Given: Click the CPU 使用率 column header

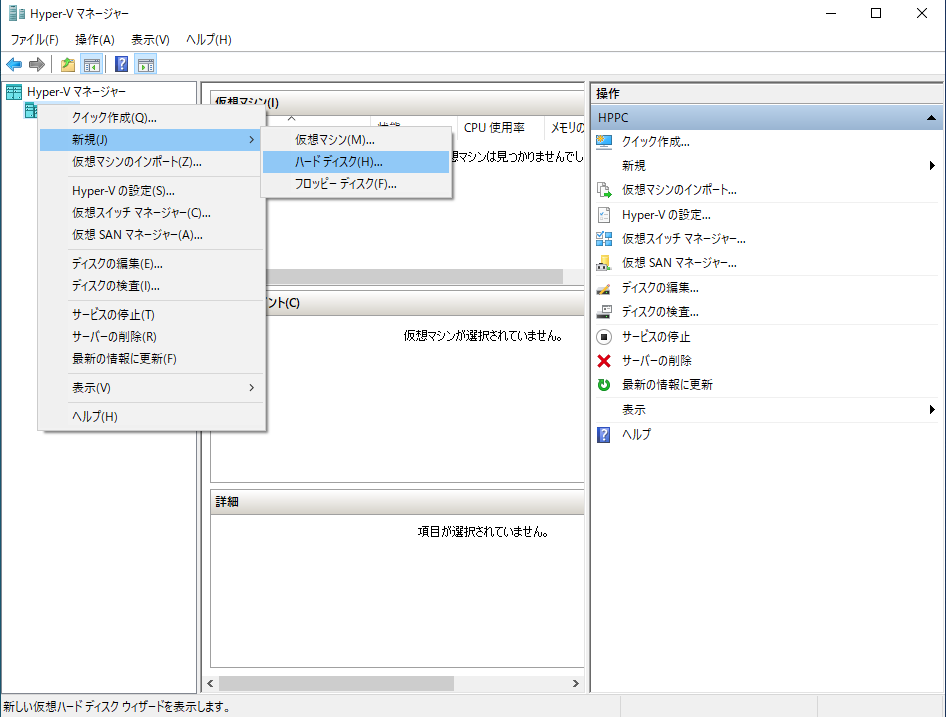Looking at the screenshot, I should coord(499,128).
